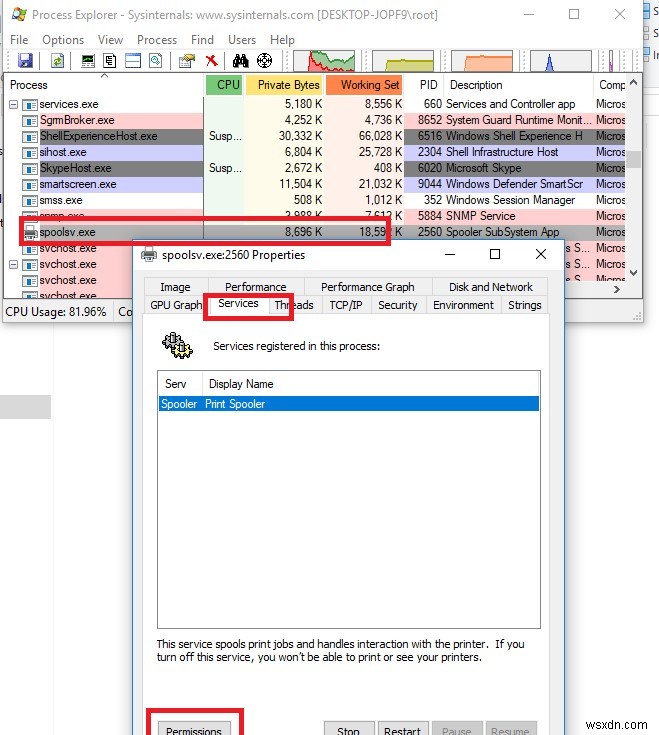Sort by Working Set column header

[365, 85]
